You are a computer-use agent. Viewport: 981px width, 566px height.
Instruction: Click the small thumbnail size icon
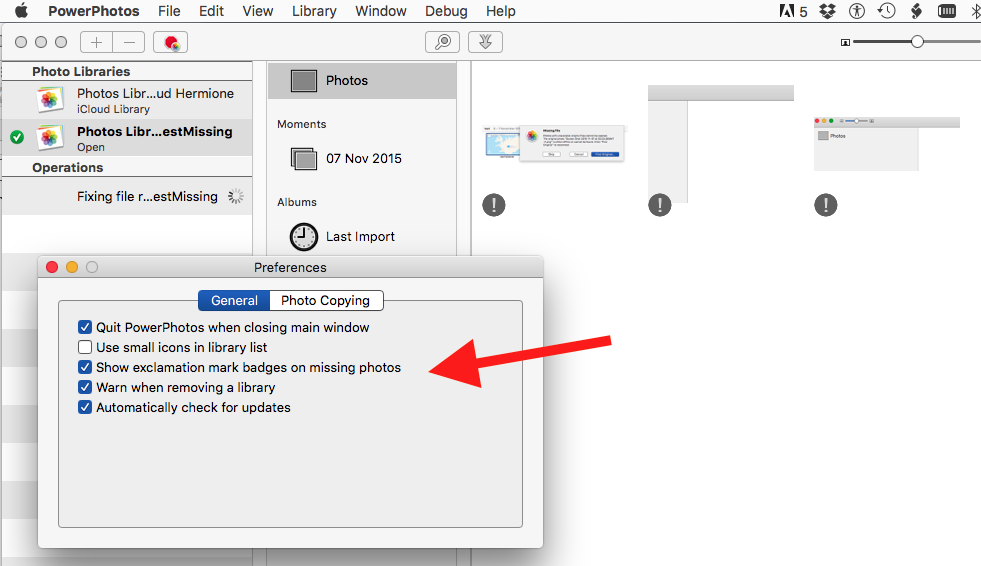[x=845, y=43]
